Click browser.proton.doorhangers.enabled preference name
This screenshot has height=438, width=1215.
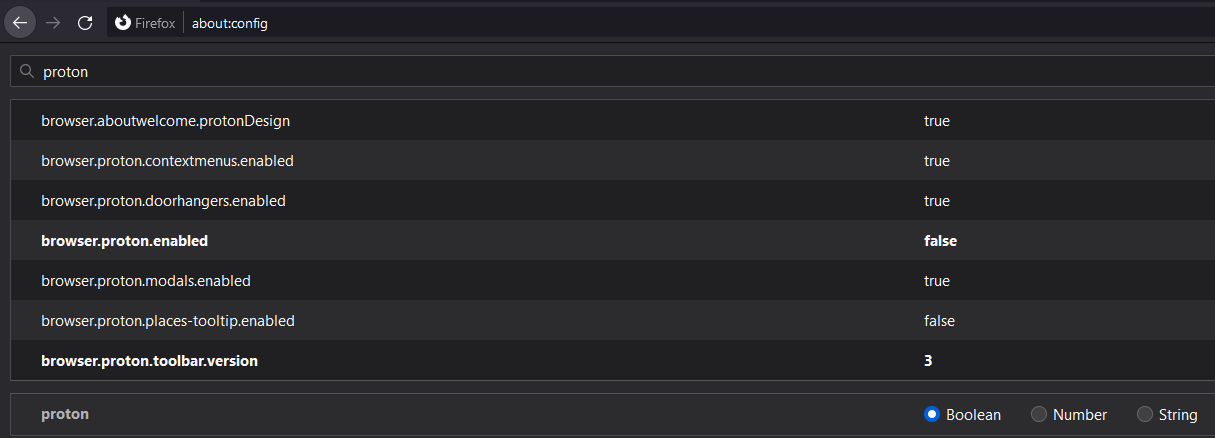click(x=163, y=201)
